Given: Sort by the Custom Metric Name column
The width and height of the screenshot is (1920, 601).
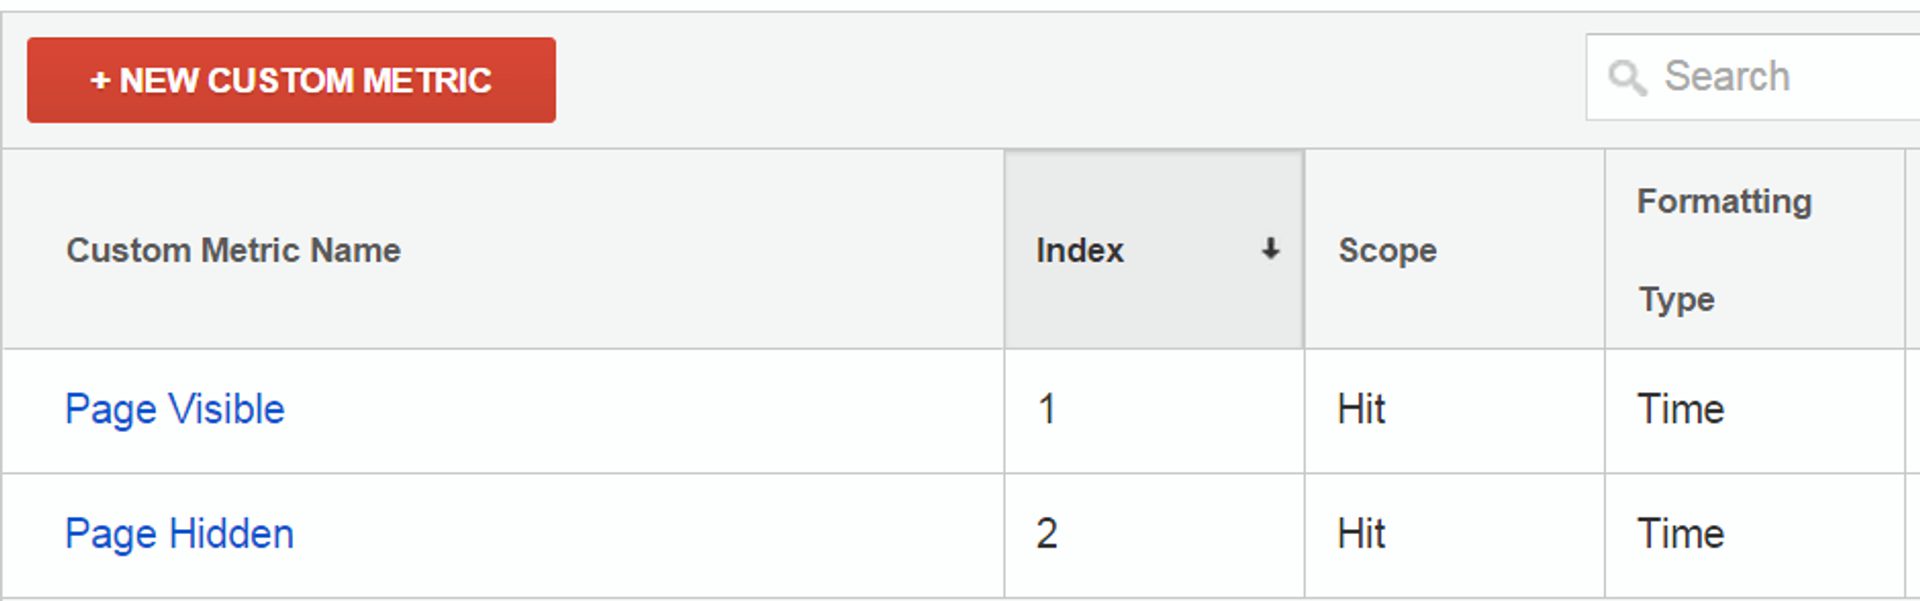Looking at the screenshot, I should click(x=233, y=250).
